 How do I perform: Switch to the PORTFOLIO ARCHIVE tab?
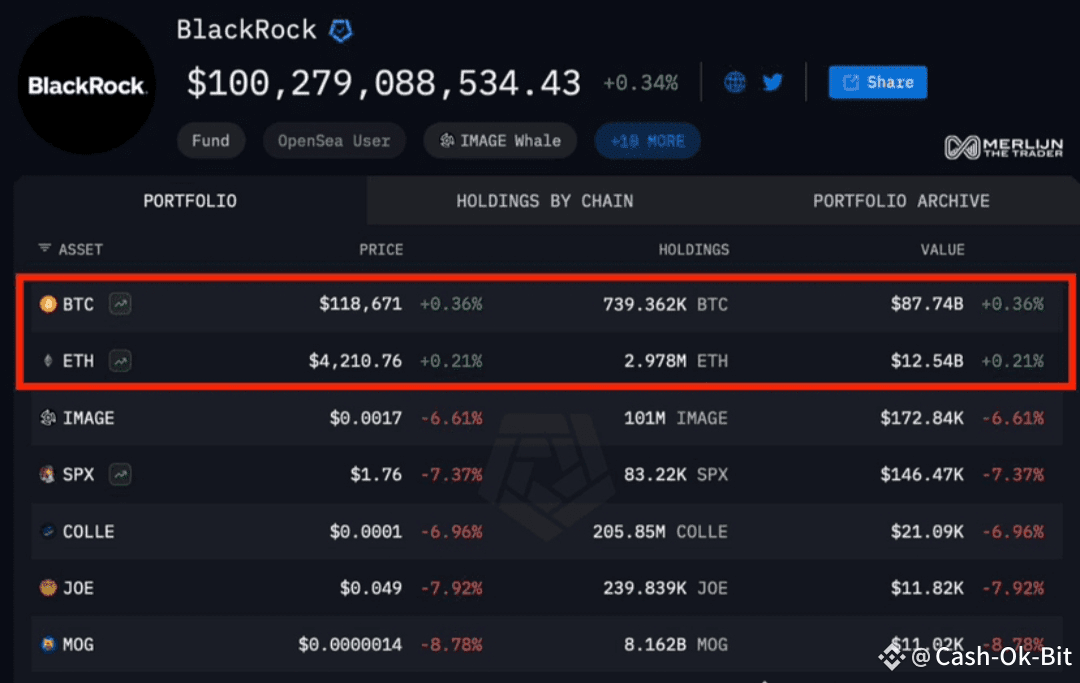click(x=901, y=201)
